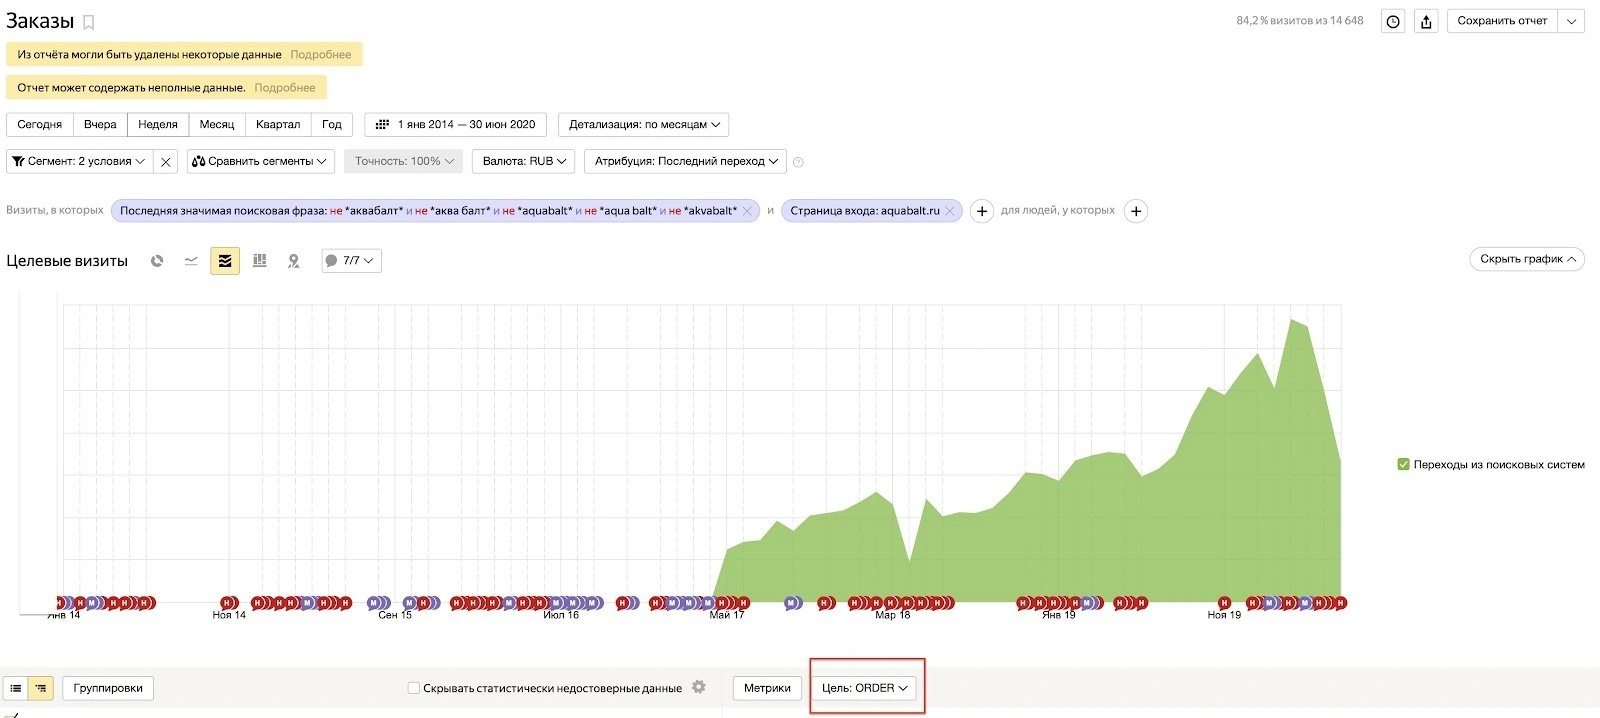1600x718 pixels.
Task: Clear segment with the X button
Action: coord(166,161)
